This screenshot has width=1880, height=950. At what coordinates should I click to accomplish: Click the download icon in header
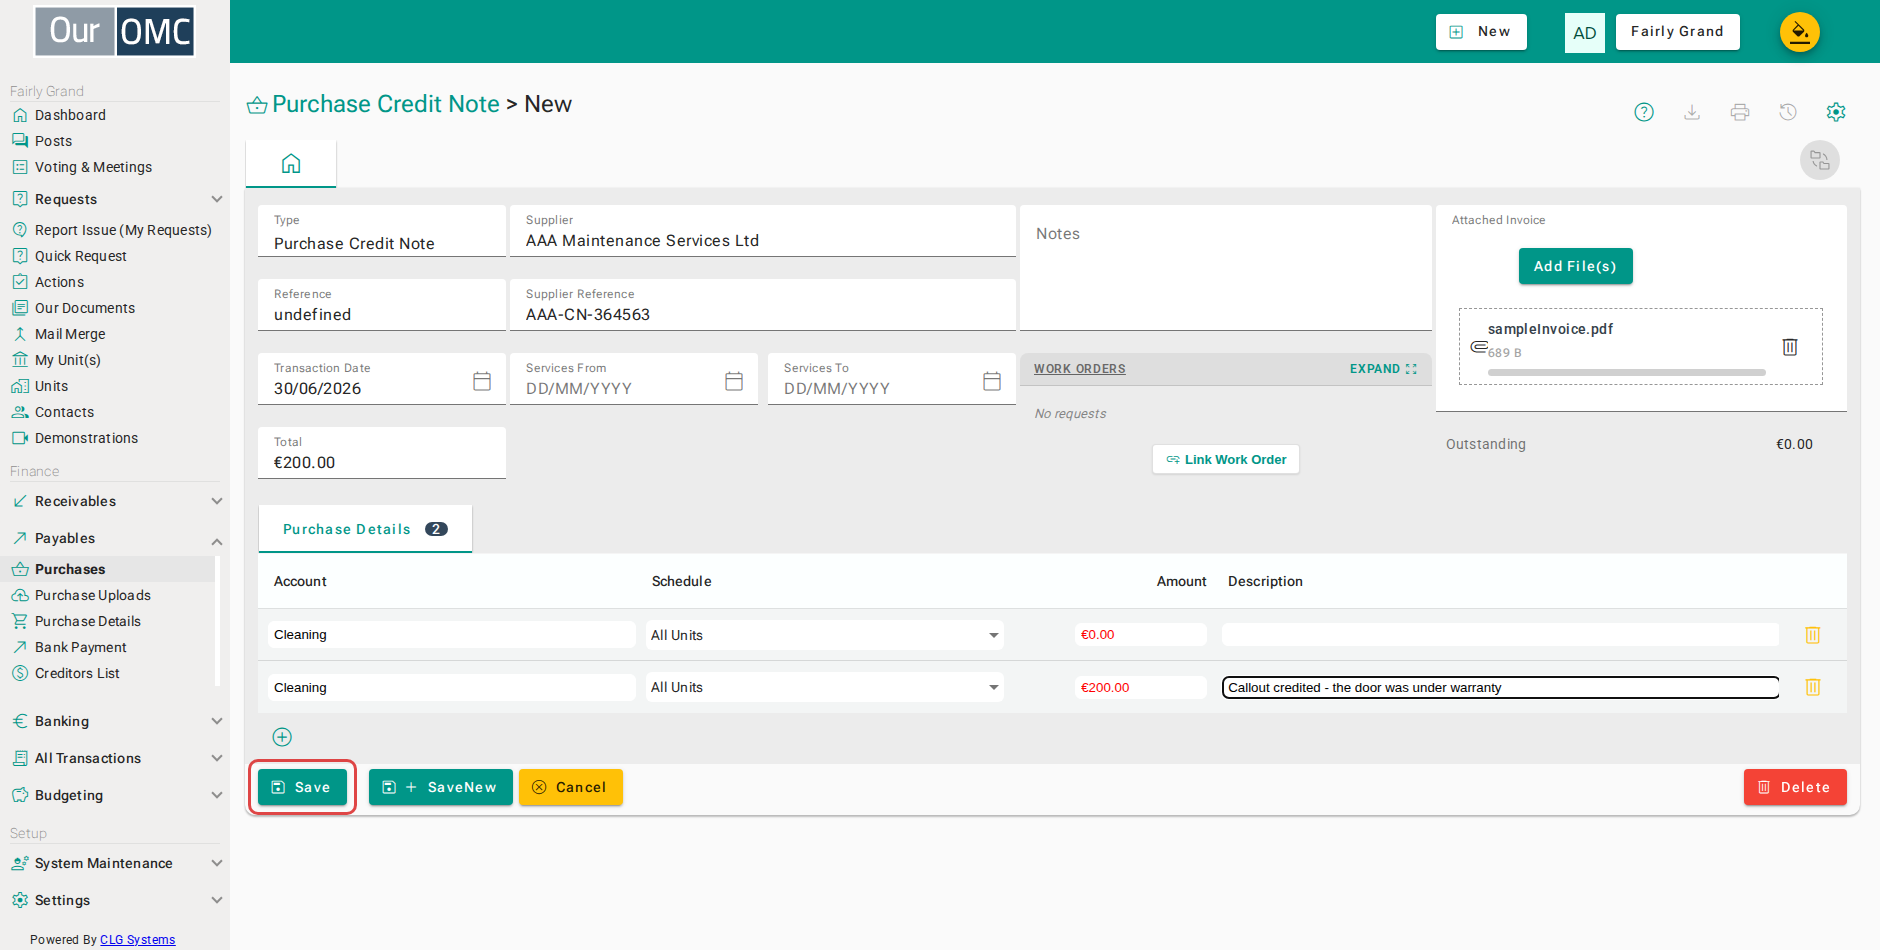1692,112
